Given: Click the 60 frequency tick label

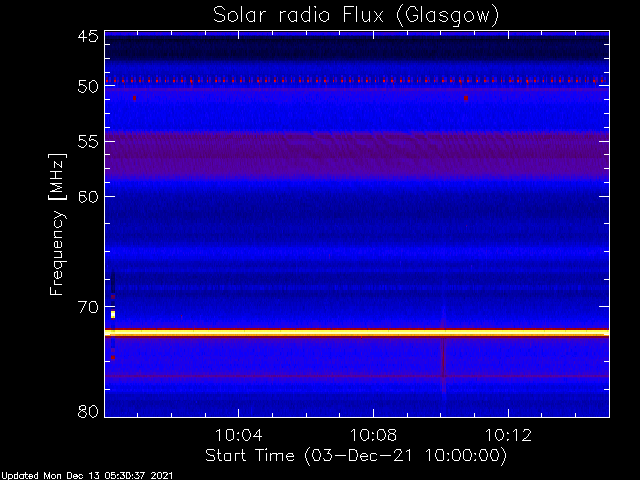Looking at the screenshot, I should click(88, 197).
